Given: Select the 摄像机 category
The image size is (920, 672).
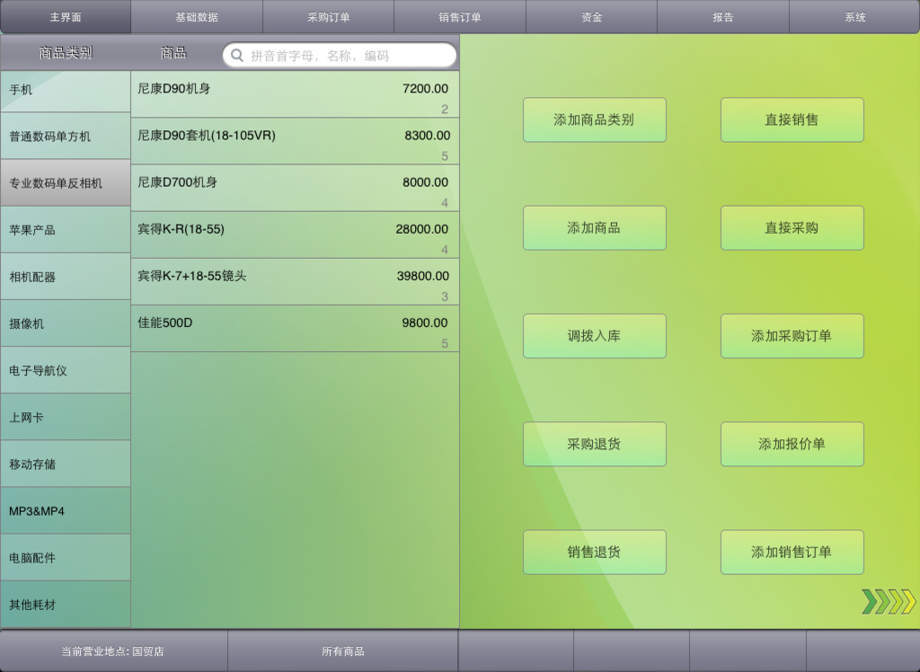Looking at the screenshot, I should [x=66, y=323].
